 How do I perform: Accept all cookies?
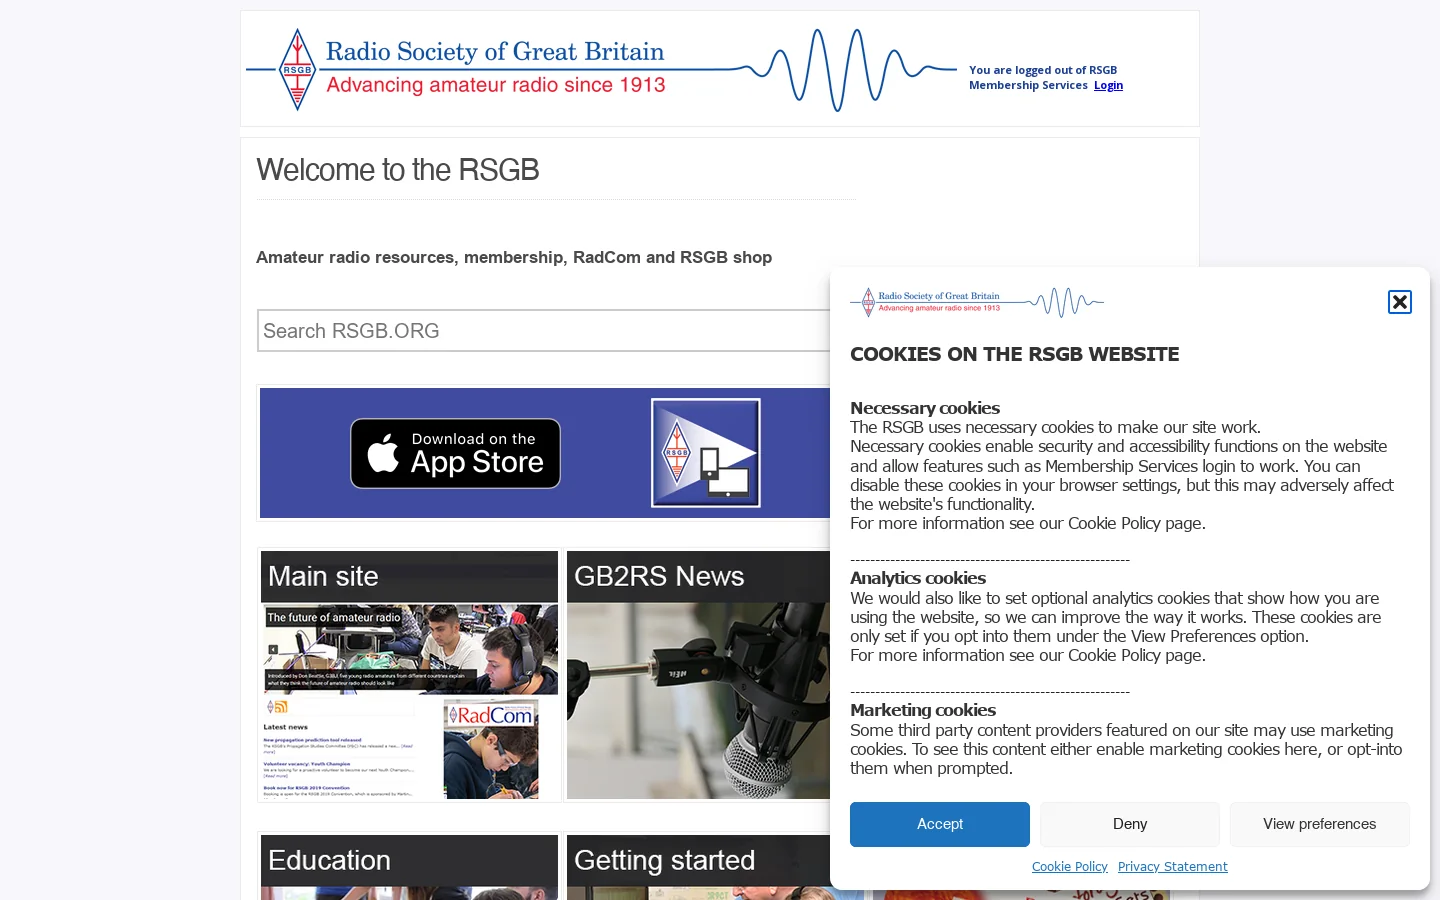tap(940, 824)
